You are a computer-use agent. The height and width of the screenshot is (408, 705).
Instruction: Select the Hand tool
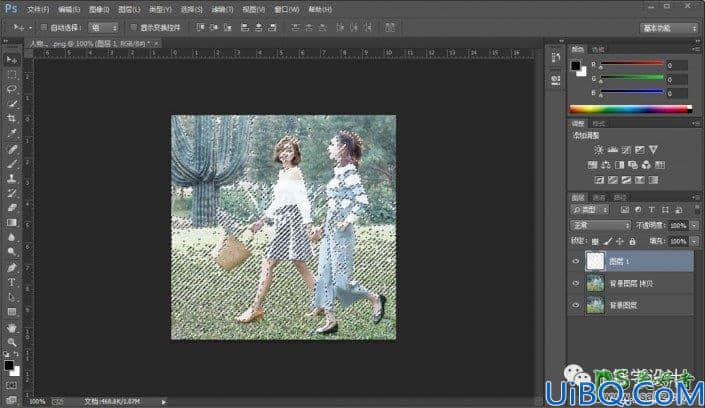[12, 328]
